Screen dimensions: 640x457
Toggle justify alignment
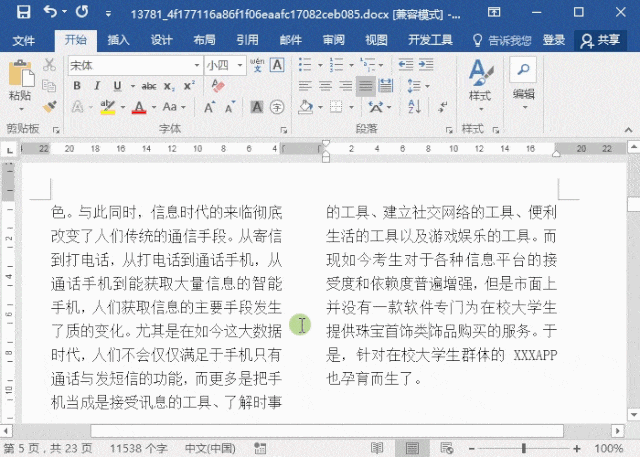point(365,86)
